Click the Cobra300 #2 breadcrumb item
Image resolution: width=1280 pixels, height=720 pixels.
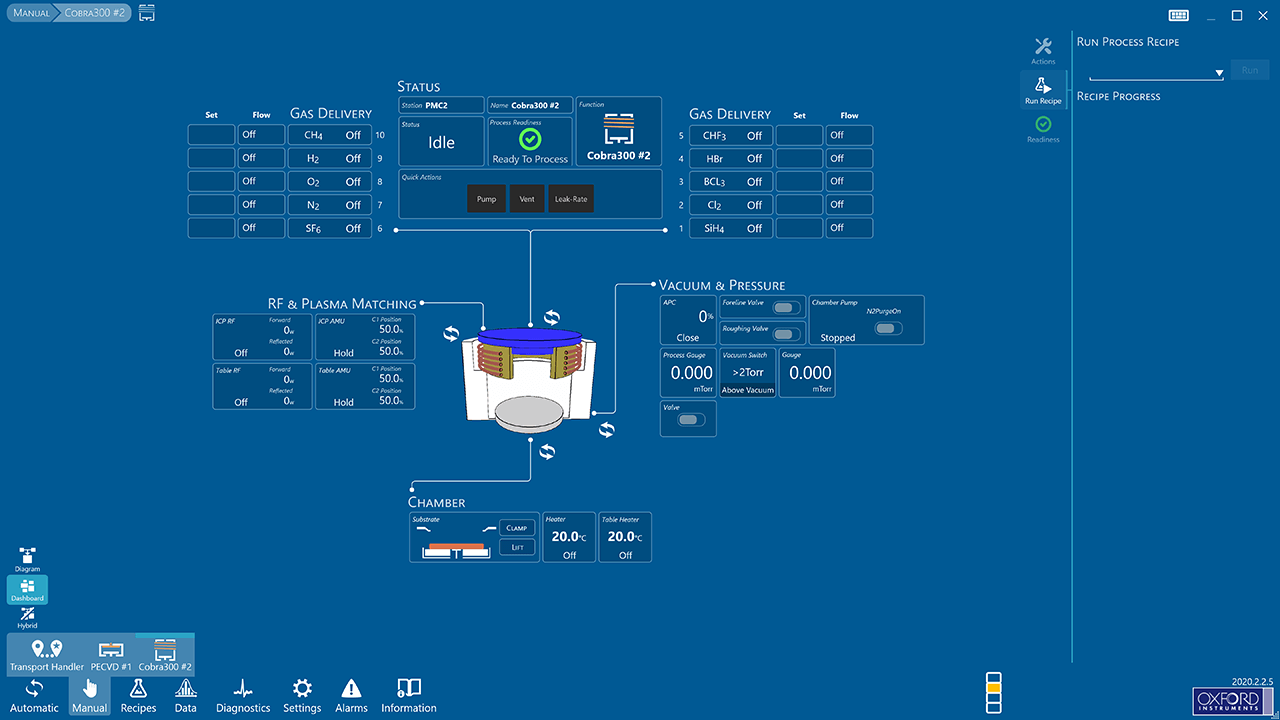point(95,13)
